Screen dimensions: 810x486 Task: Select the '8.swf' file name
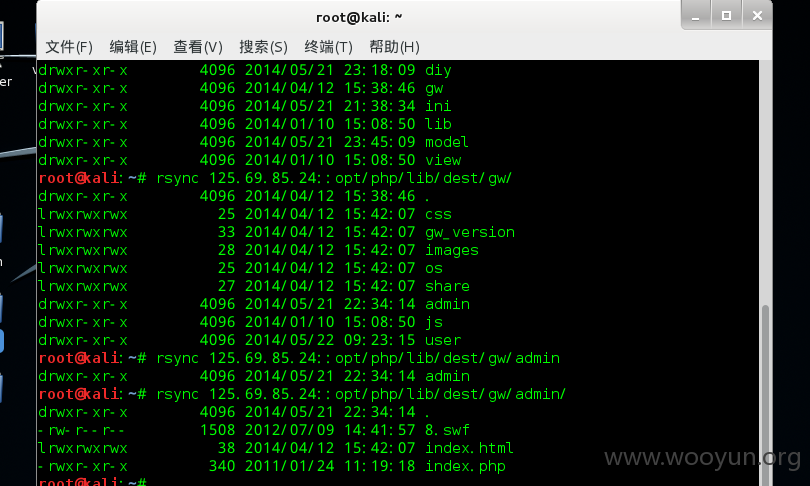tap(447, 430)
